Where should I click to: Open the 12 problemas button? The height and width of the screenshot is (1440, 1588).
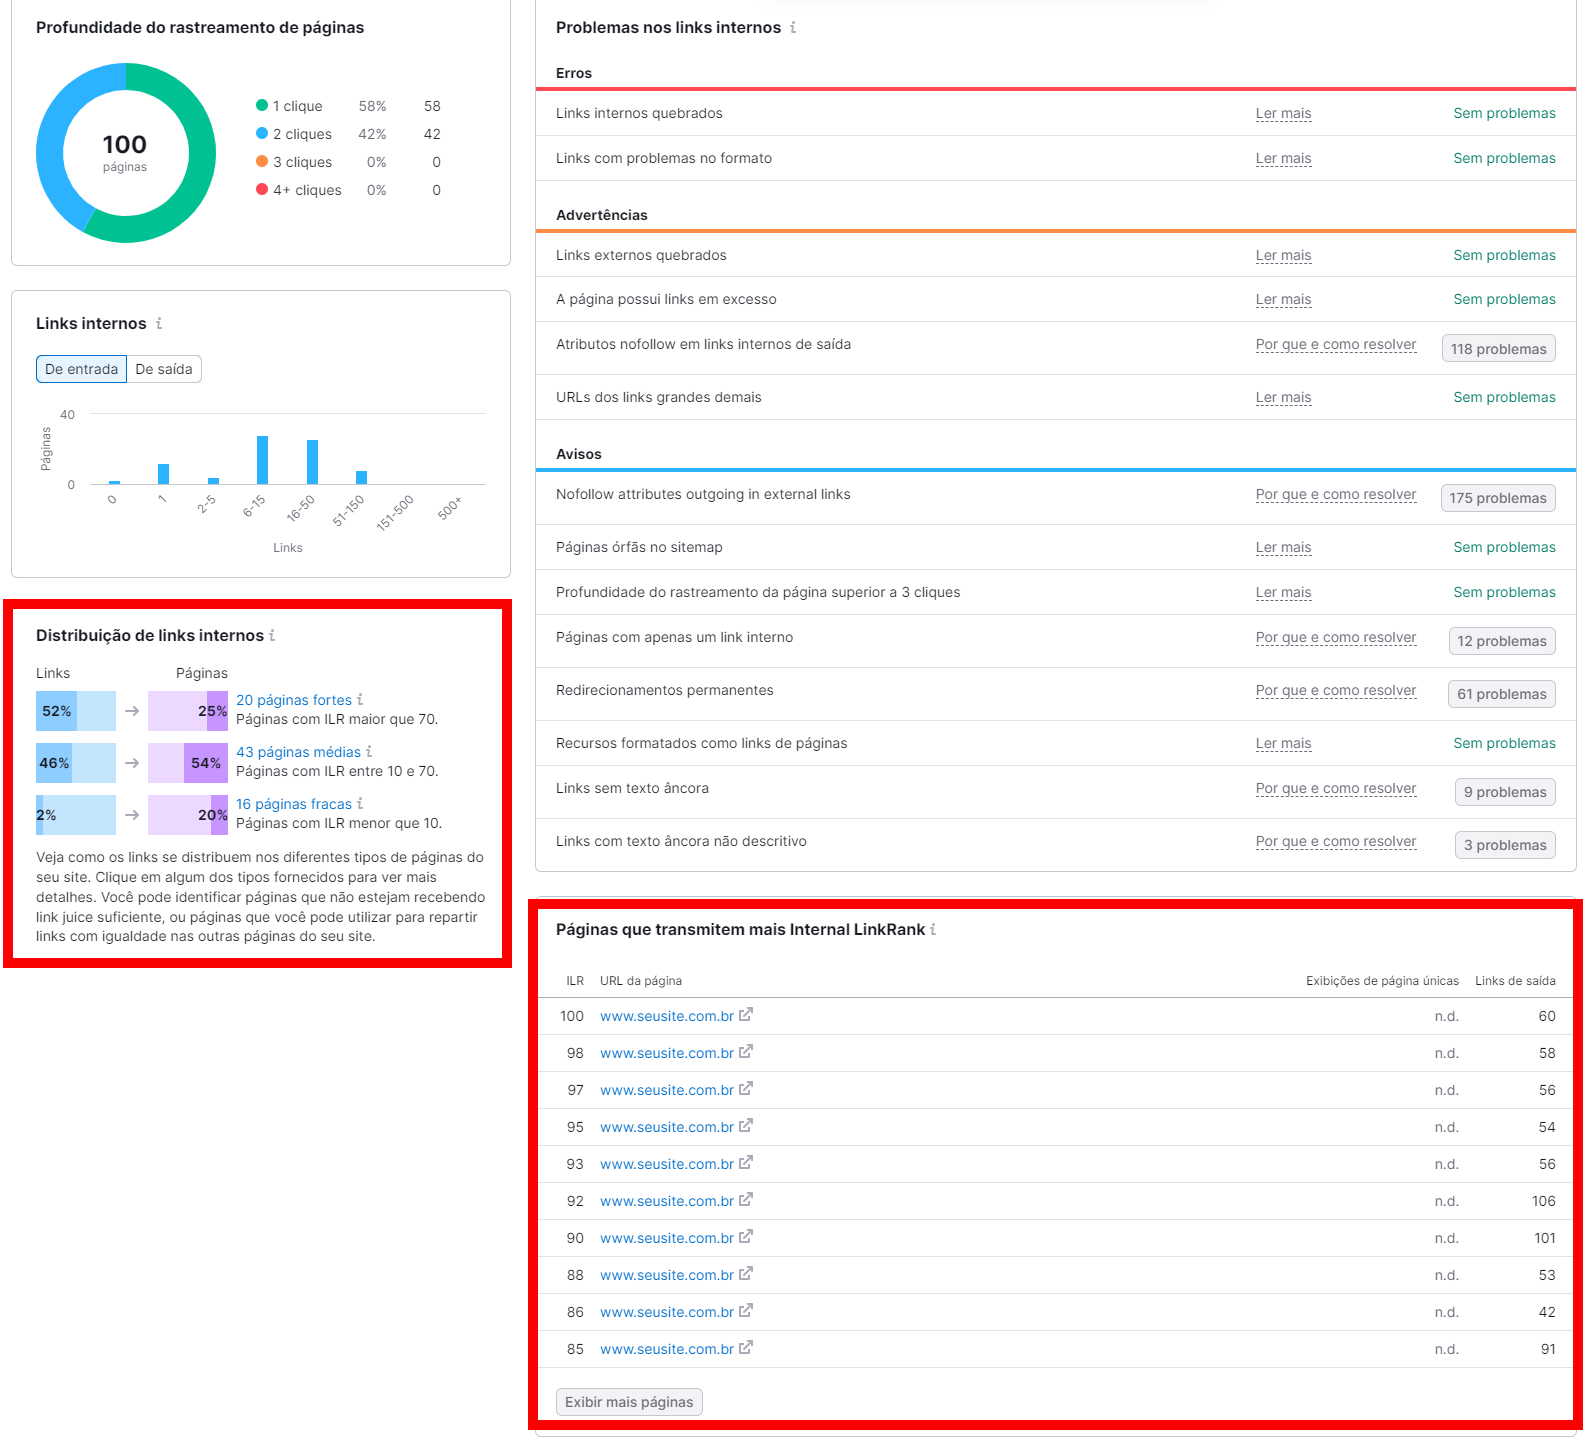(x=1502, y=641)
